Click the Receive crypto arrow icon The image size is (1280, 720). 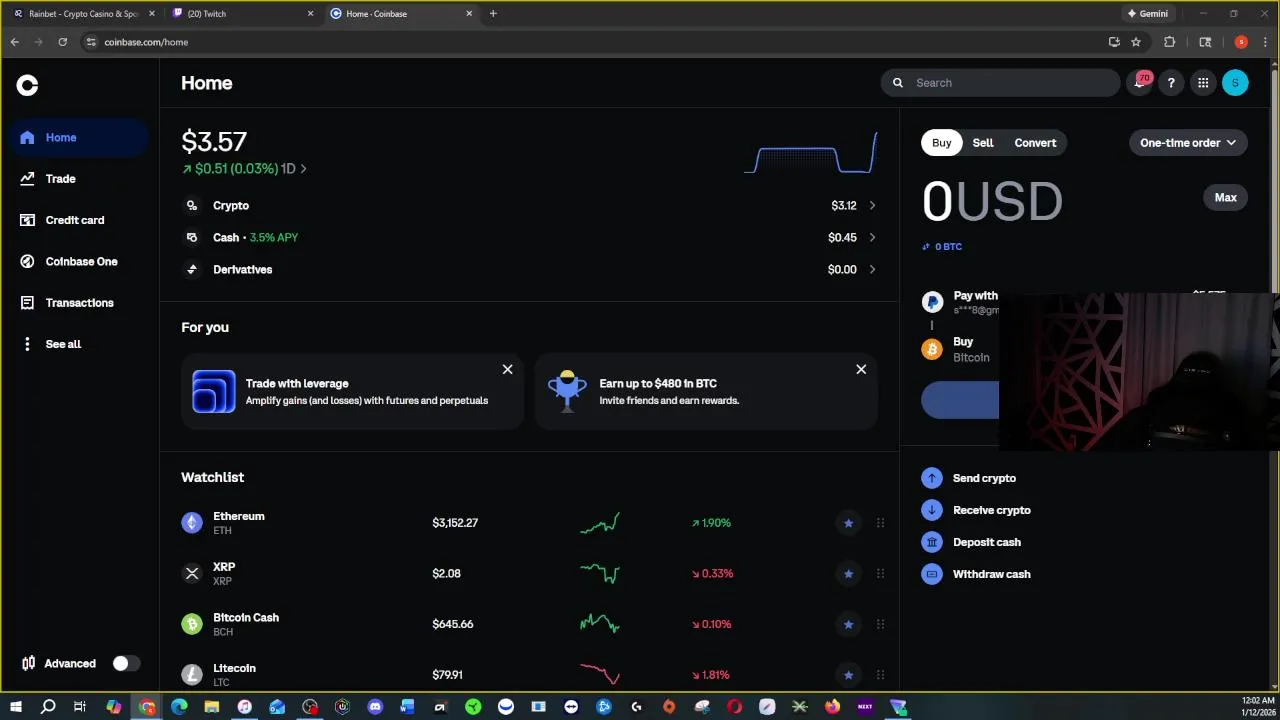click(932, 510)
